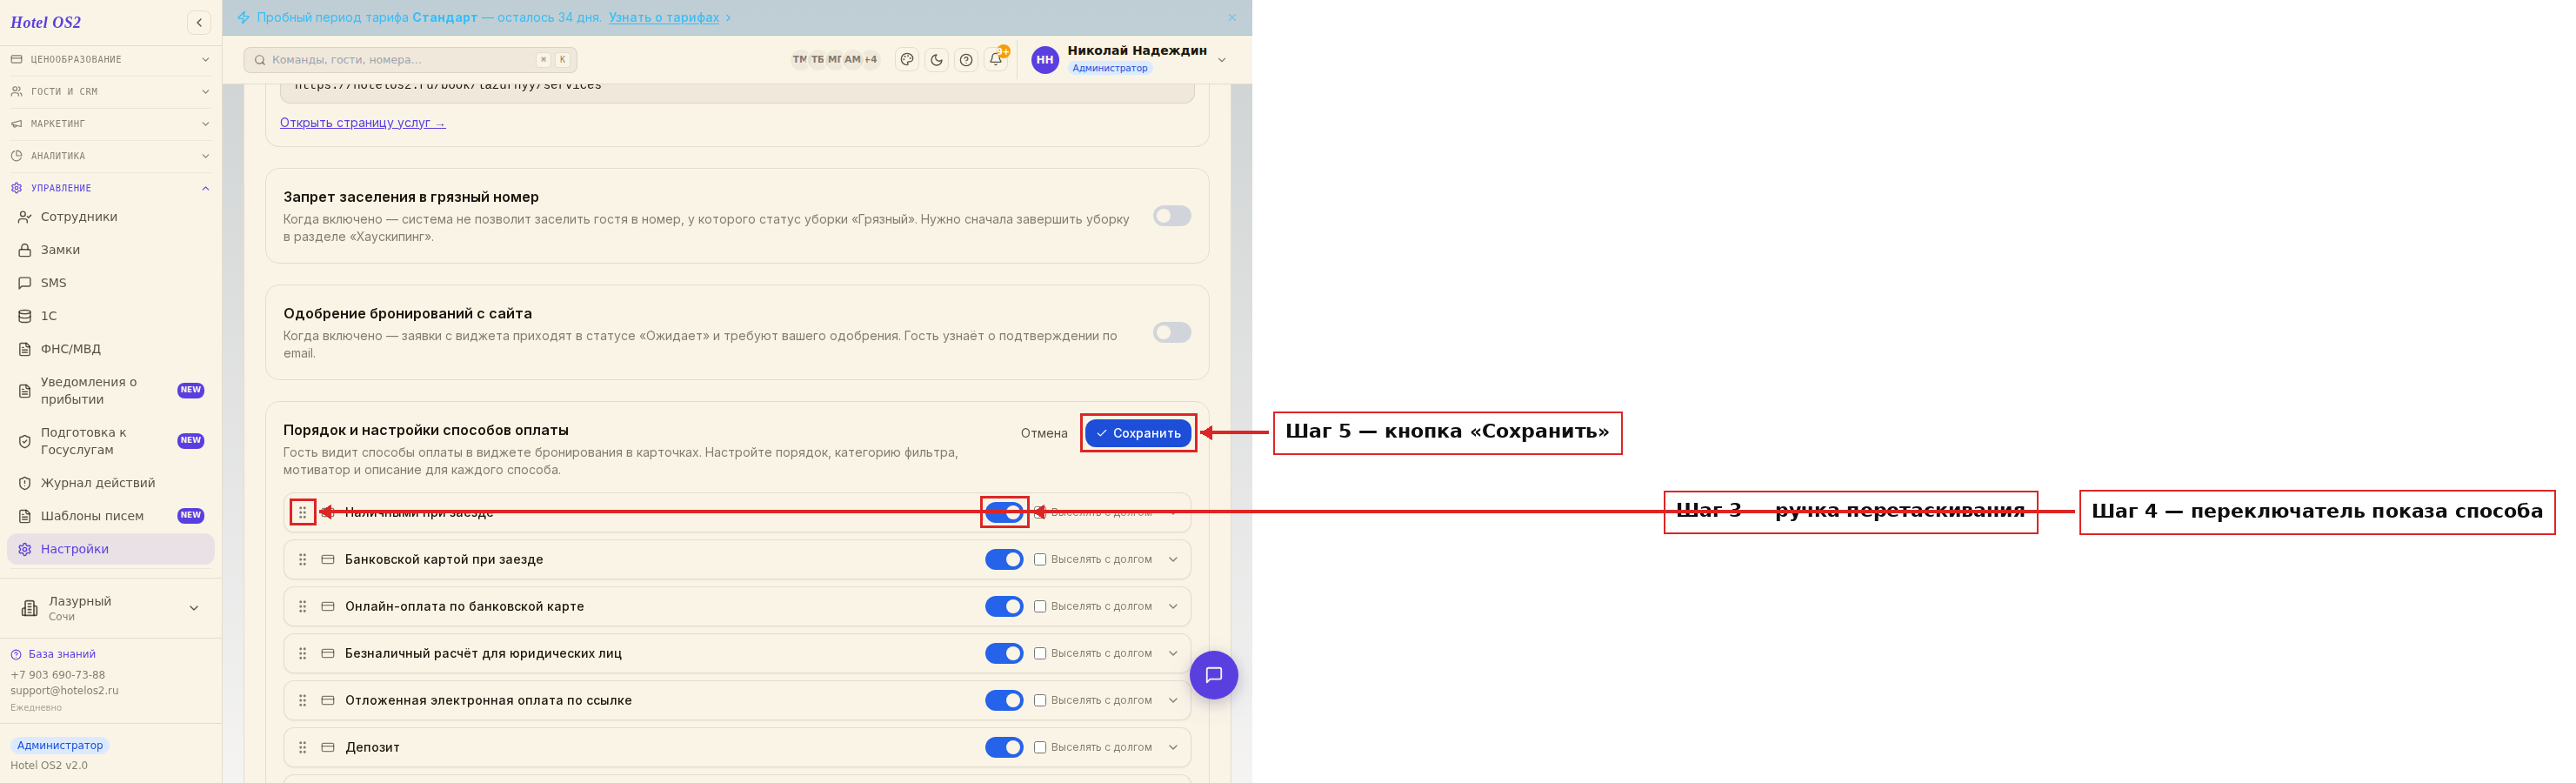Screen dimensions: 2576x783
Task: Open Журнал действий in the sidebar
Action: tap(110, 483)
